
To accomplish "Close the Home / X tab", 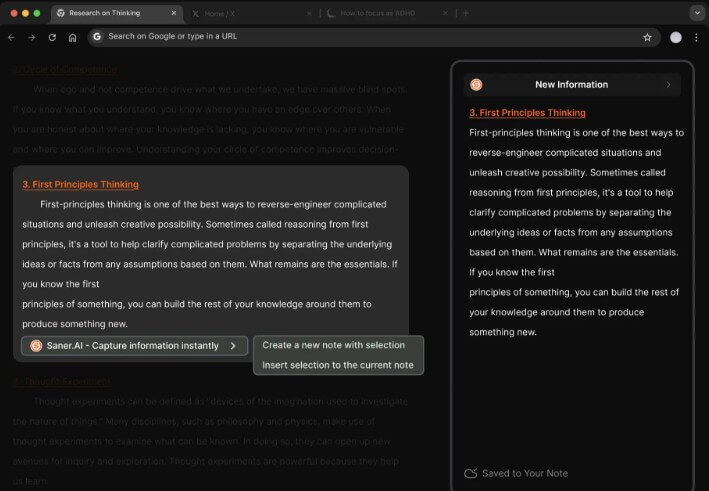I will click(x=309, y=14).
